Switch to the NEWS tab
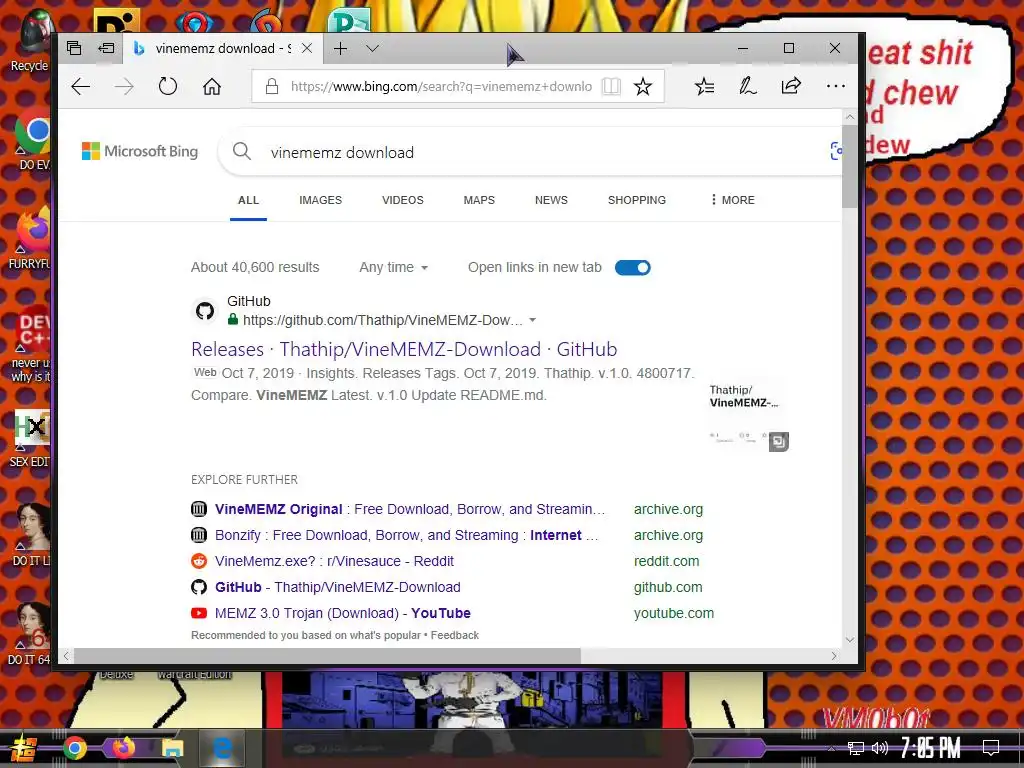 pos(551,200)
